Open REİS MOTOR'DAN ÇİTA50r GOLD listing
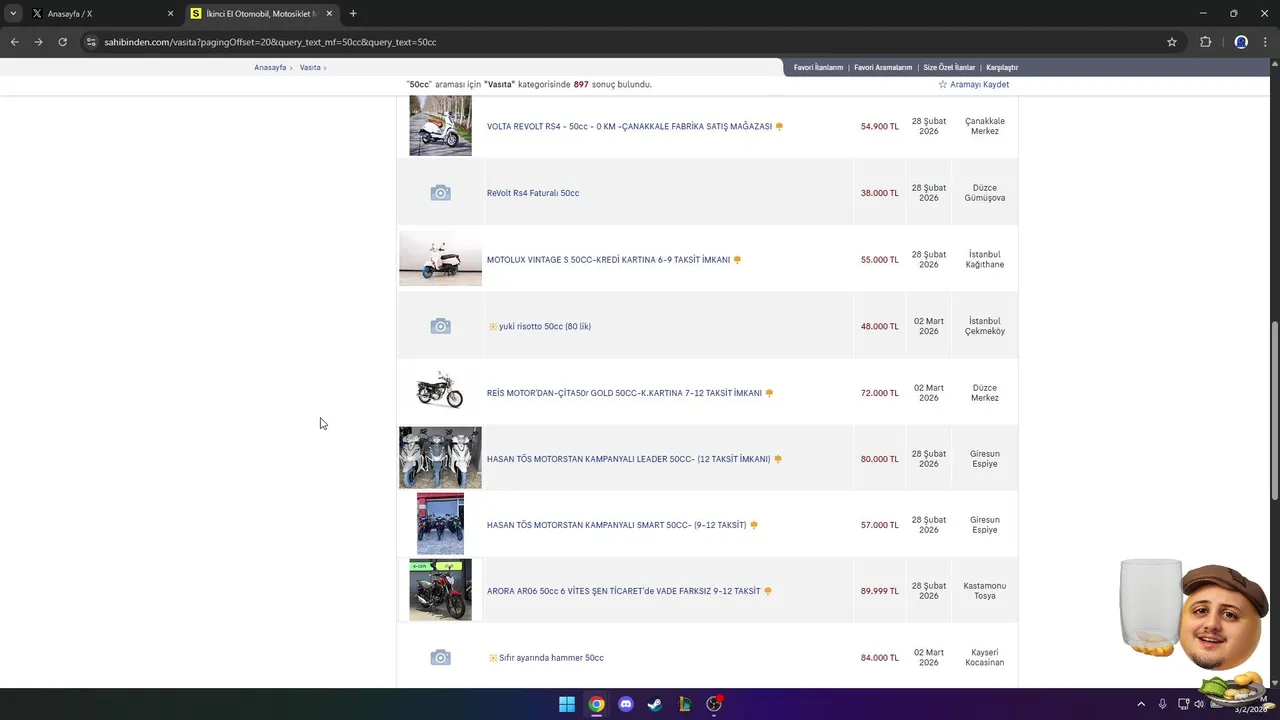This screenshot has width=1280, height=720. pos(624,393)
